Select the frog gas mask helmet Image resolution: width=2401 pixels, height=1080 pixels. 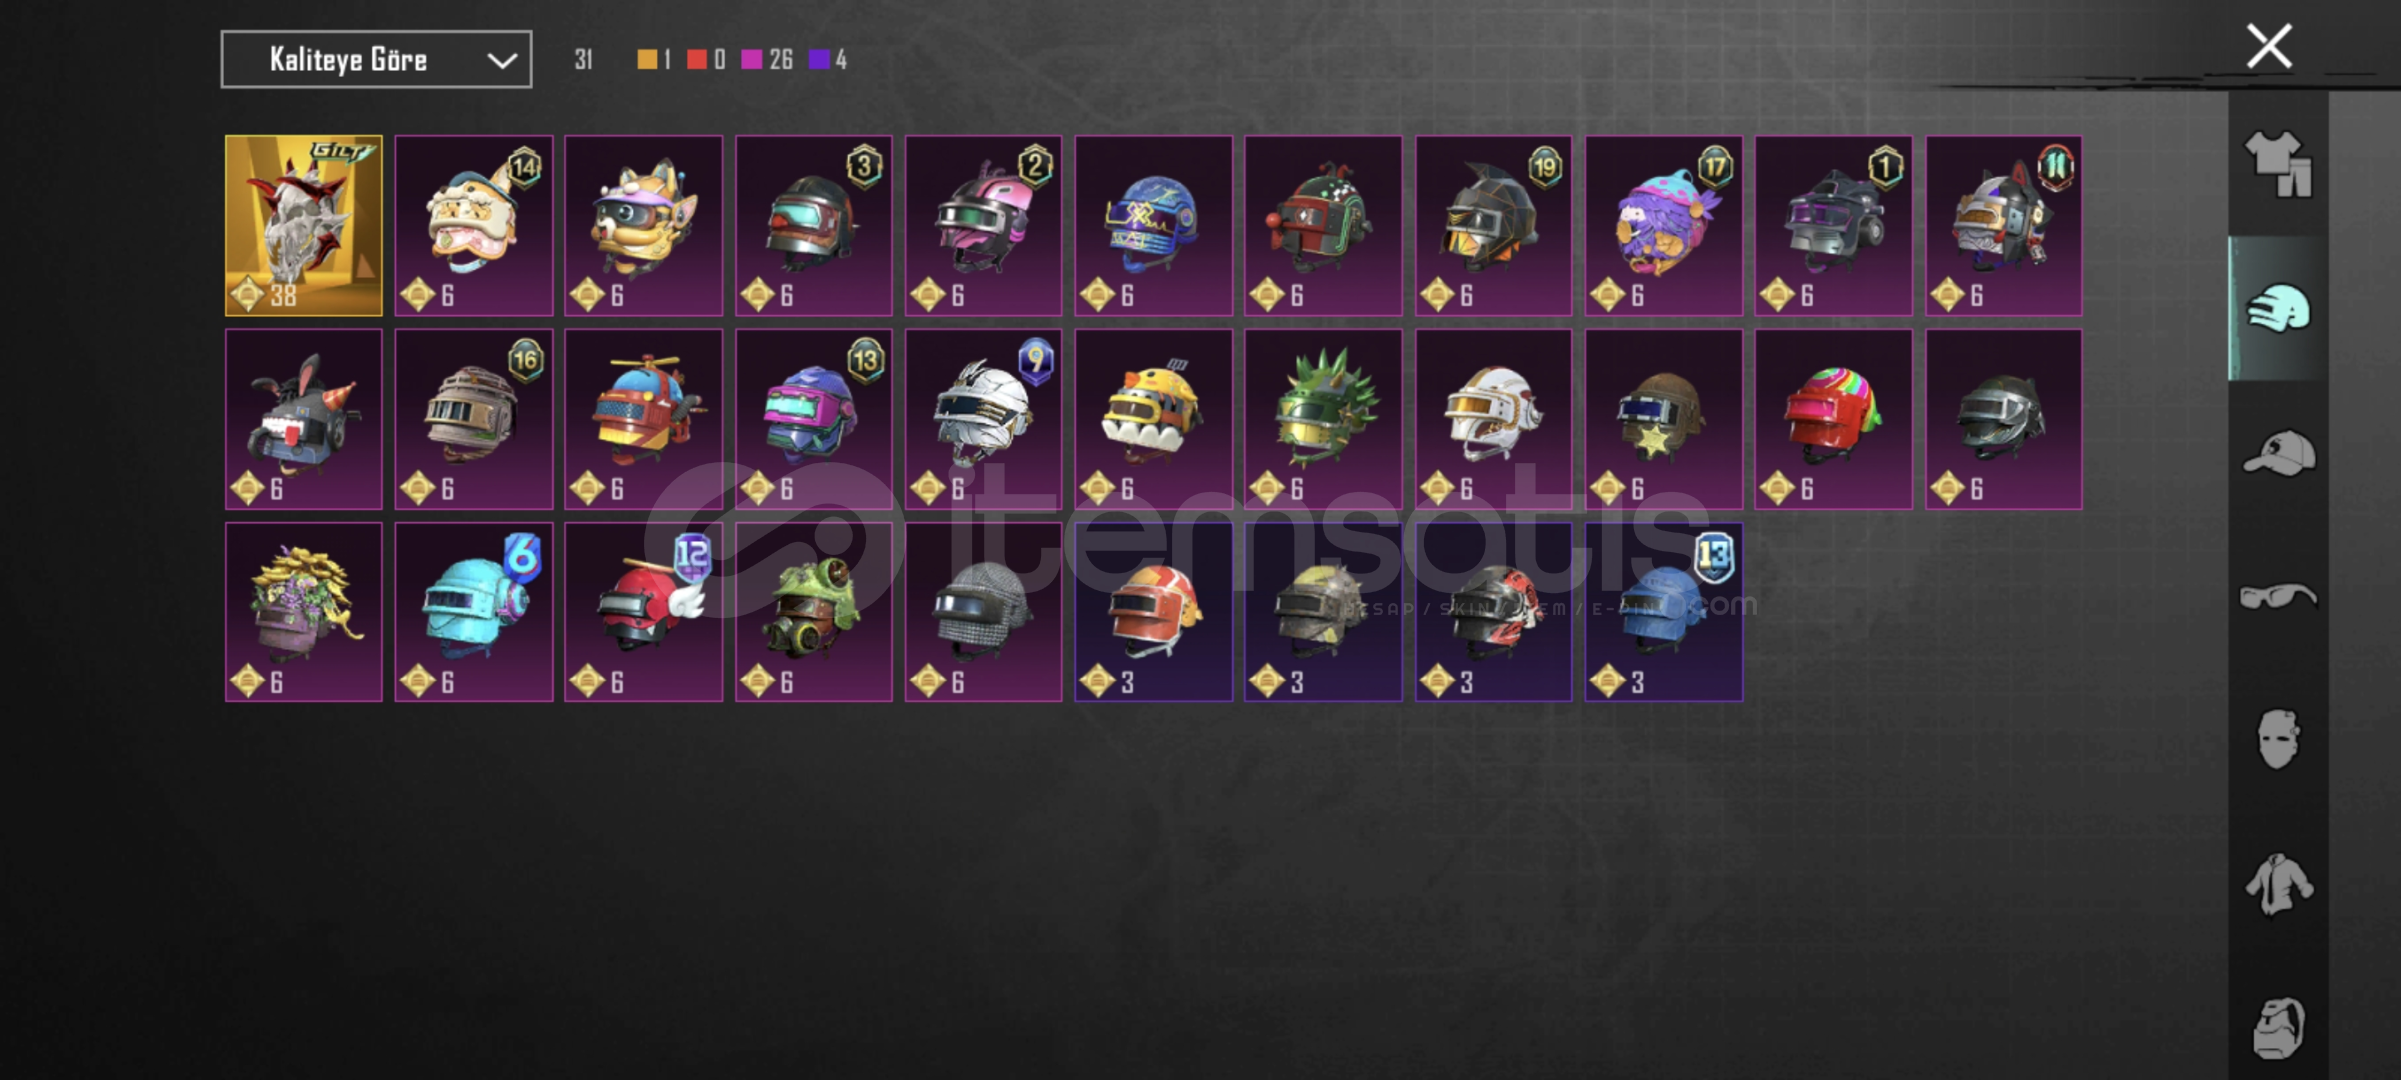[x=814, y=612]
